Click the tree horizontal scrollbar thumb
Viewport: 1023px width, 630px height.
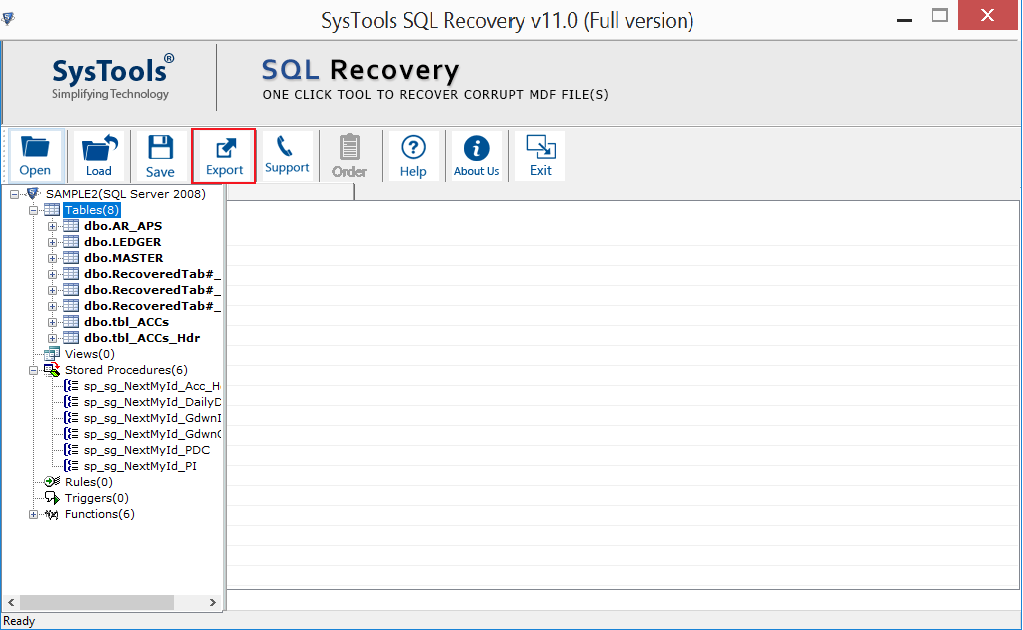coord(97,602)
